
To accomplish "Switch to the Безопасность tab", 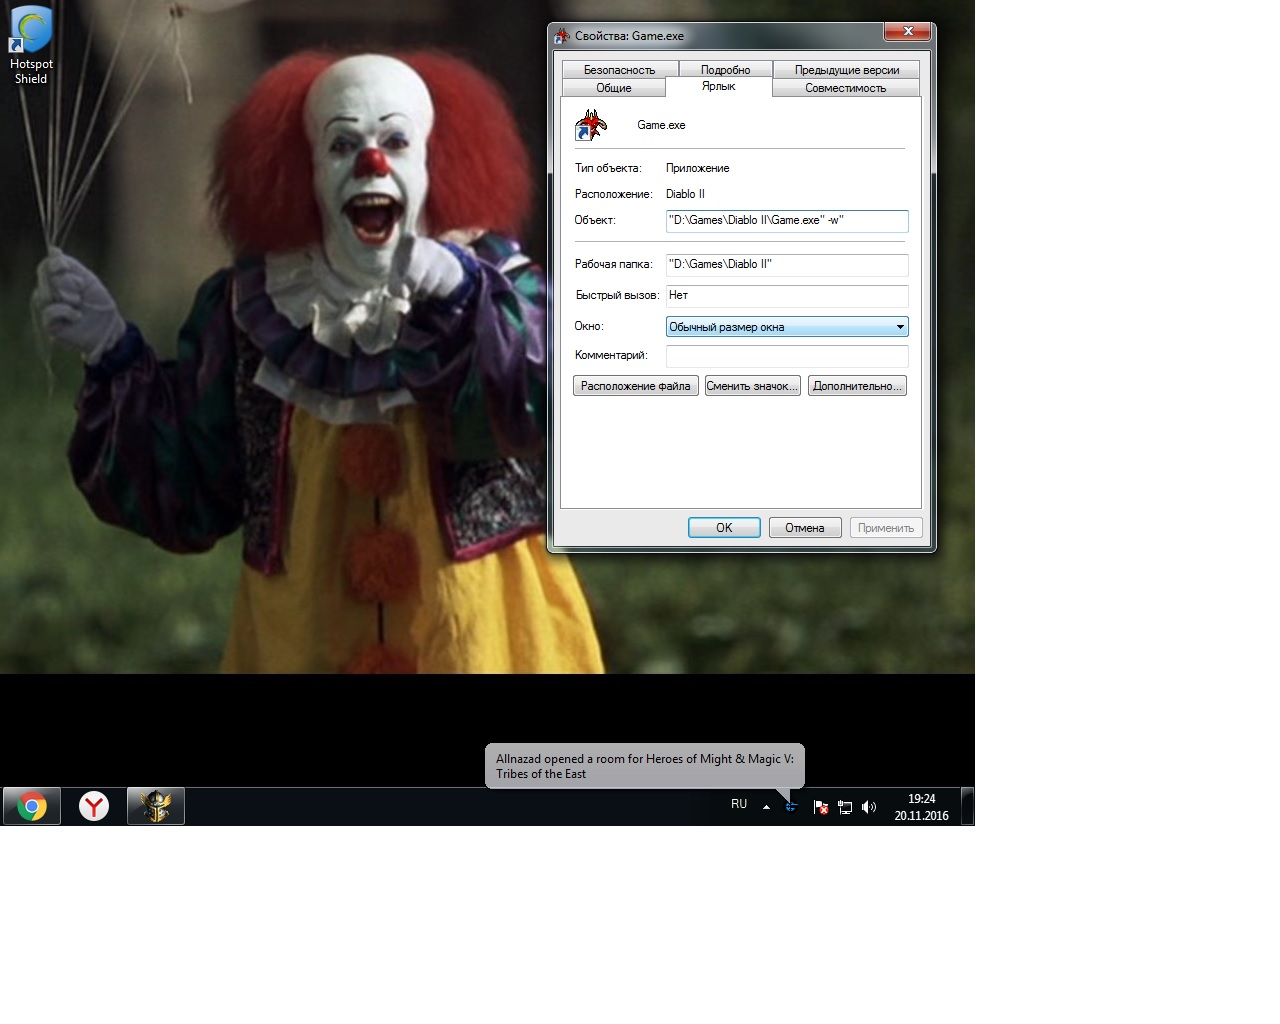I will click(x=620, y=70).
